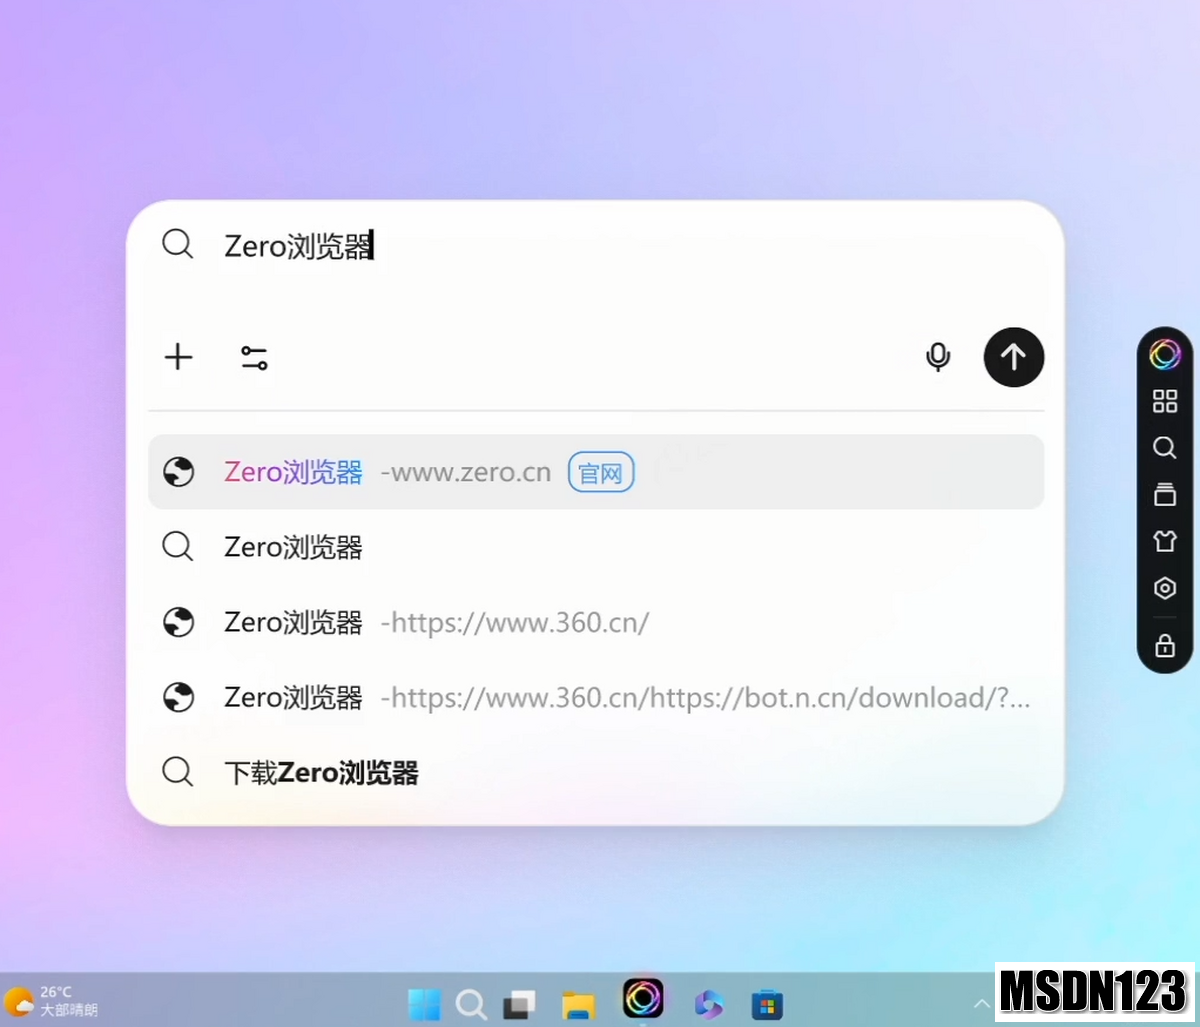1200x1027 pixels.
Task: Open the stacked tabs icon in sidebar
Action: click(1165, 494)
